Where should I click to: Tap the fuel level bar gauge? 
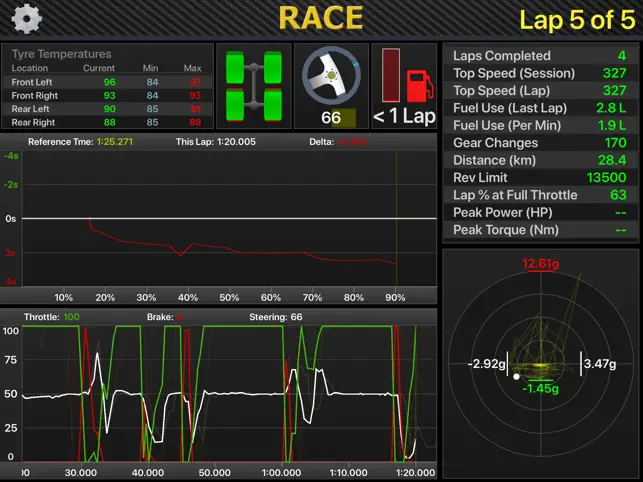tap(391, 75)
